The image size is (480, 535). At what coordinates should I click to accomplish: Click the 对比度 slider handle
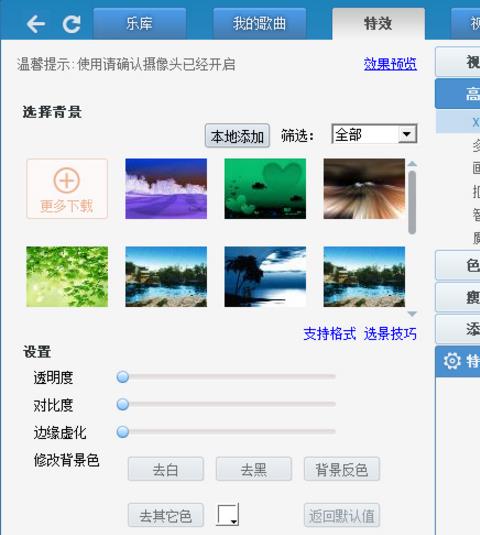pos(123,404)
